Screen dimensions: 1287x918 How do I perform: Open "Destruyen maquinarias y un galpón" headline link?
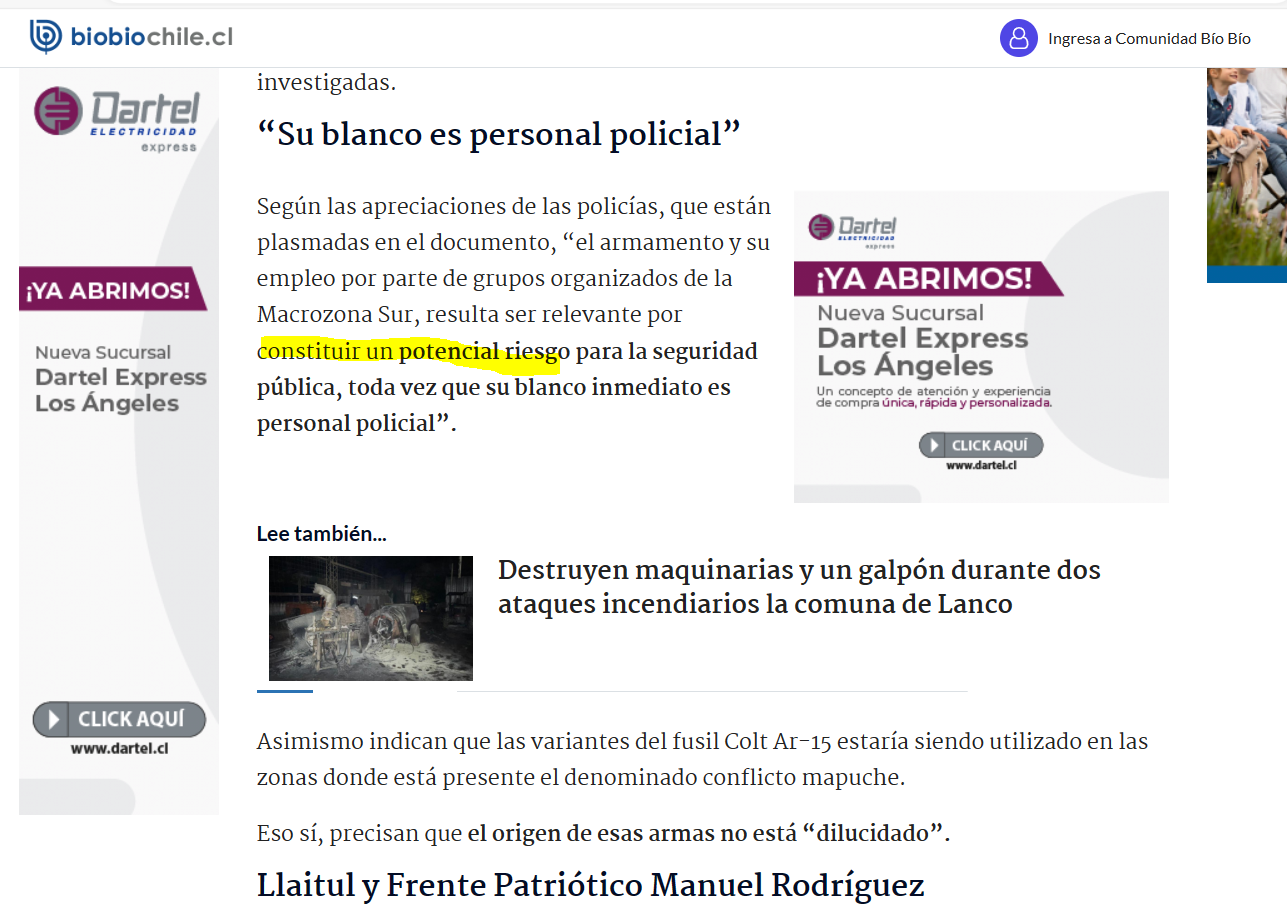799,587
